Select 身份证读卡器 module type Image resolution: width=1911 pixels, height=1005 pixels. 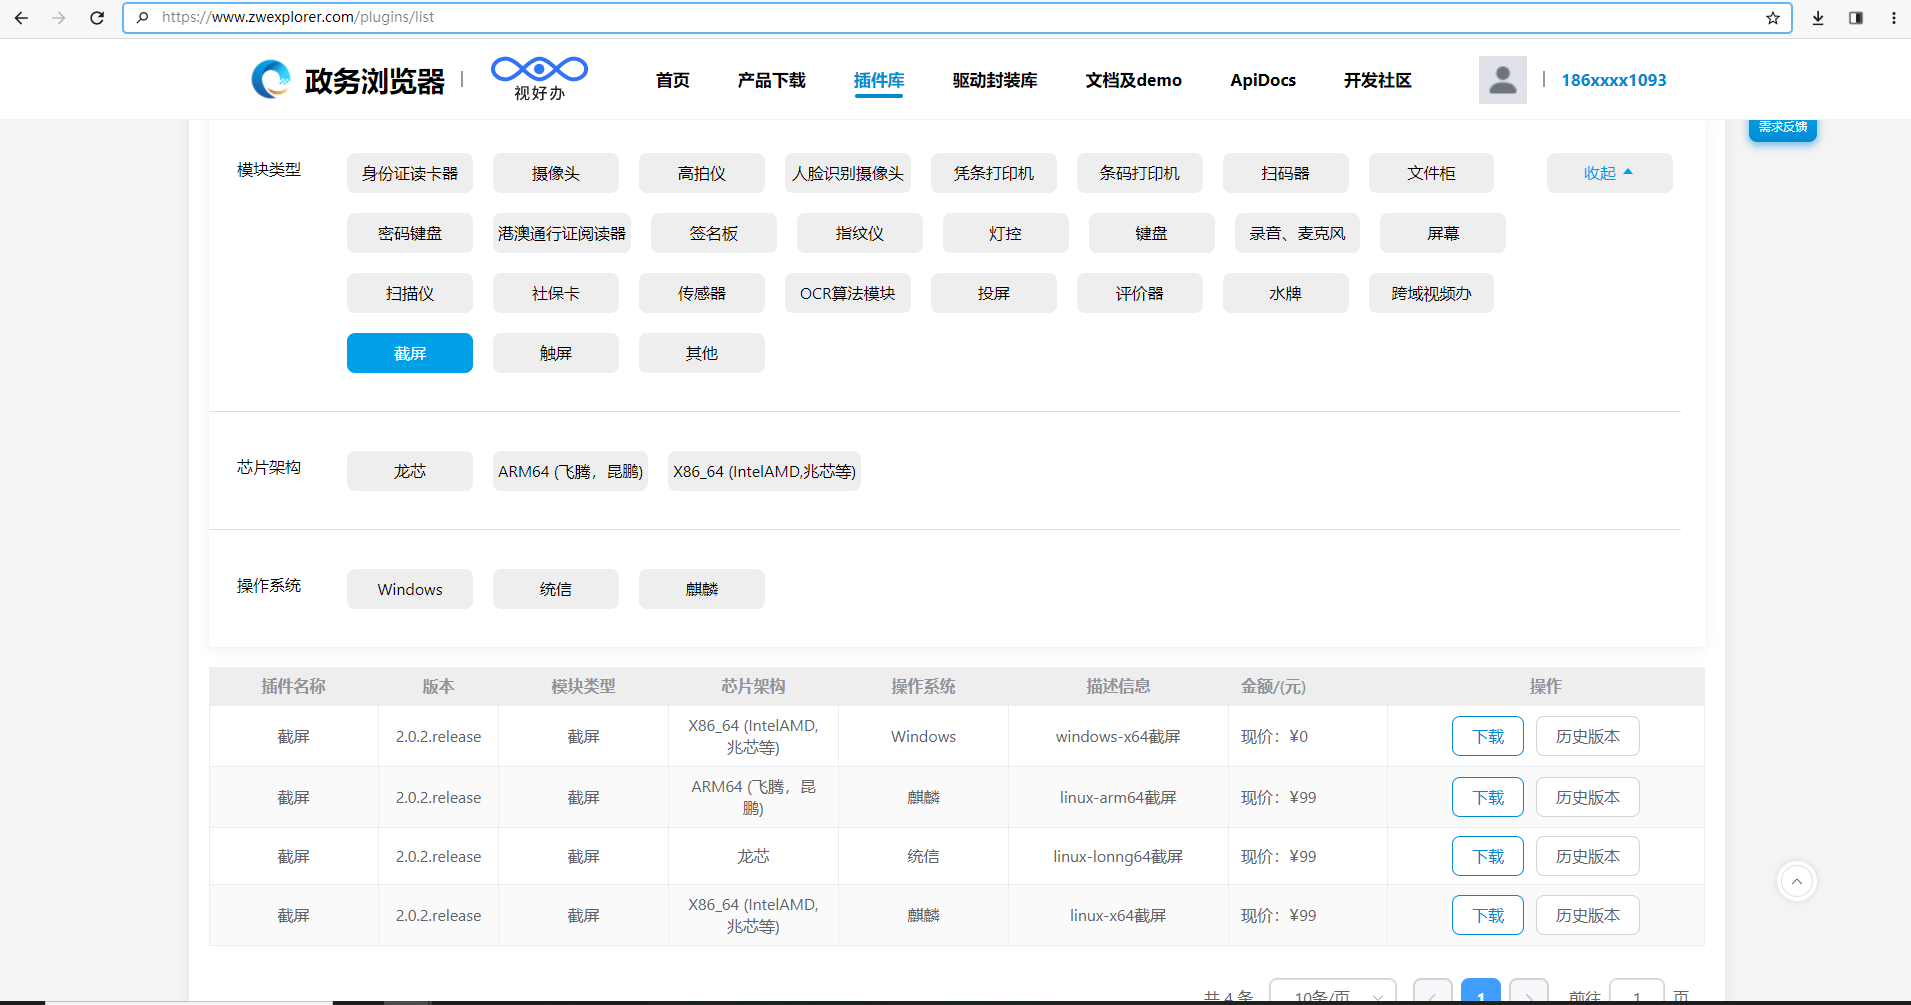410,173
